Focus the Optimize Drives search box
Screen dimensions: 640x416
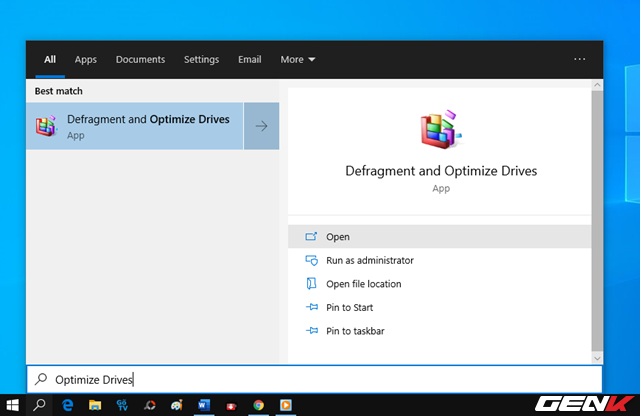[314, 380]
